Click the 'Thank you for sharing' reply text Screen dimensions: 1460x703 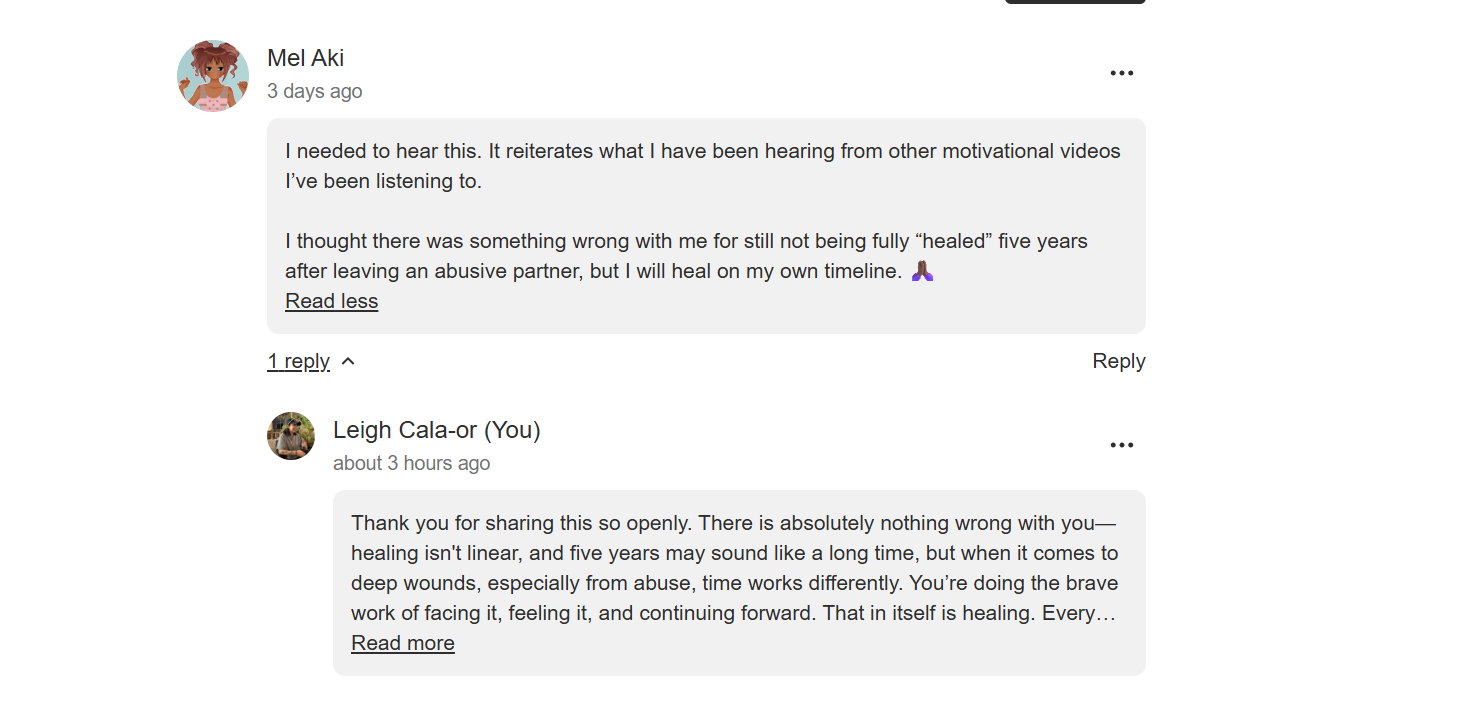click(735, 568)
